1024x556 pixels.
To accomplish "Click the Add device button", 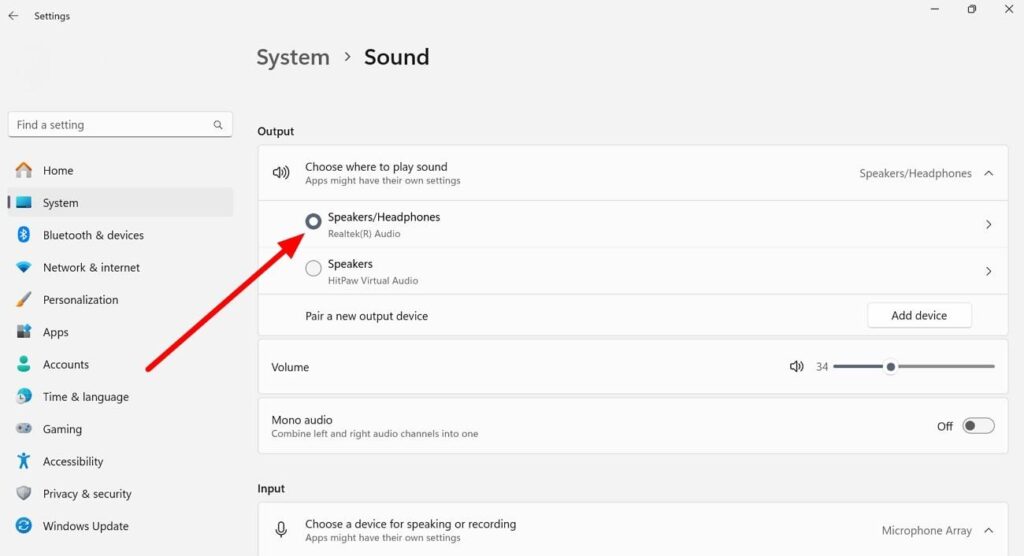I will [919, 316].
